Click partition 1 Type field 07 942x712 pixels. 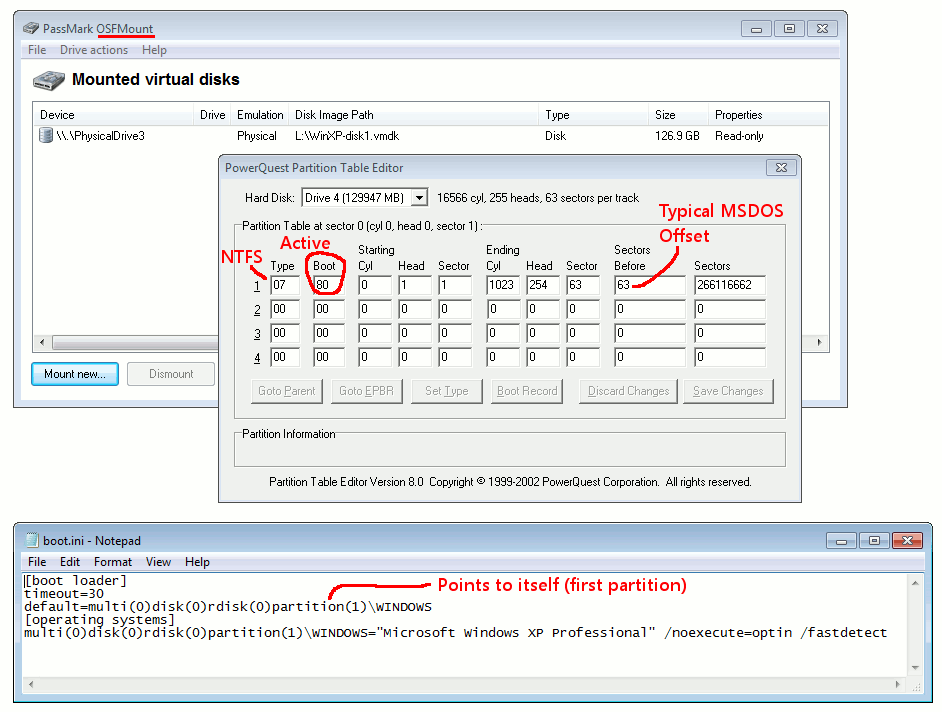[x=285, y=285]
